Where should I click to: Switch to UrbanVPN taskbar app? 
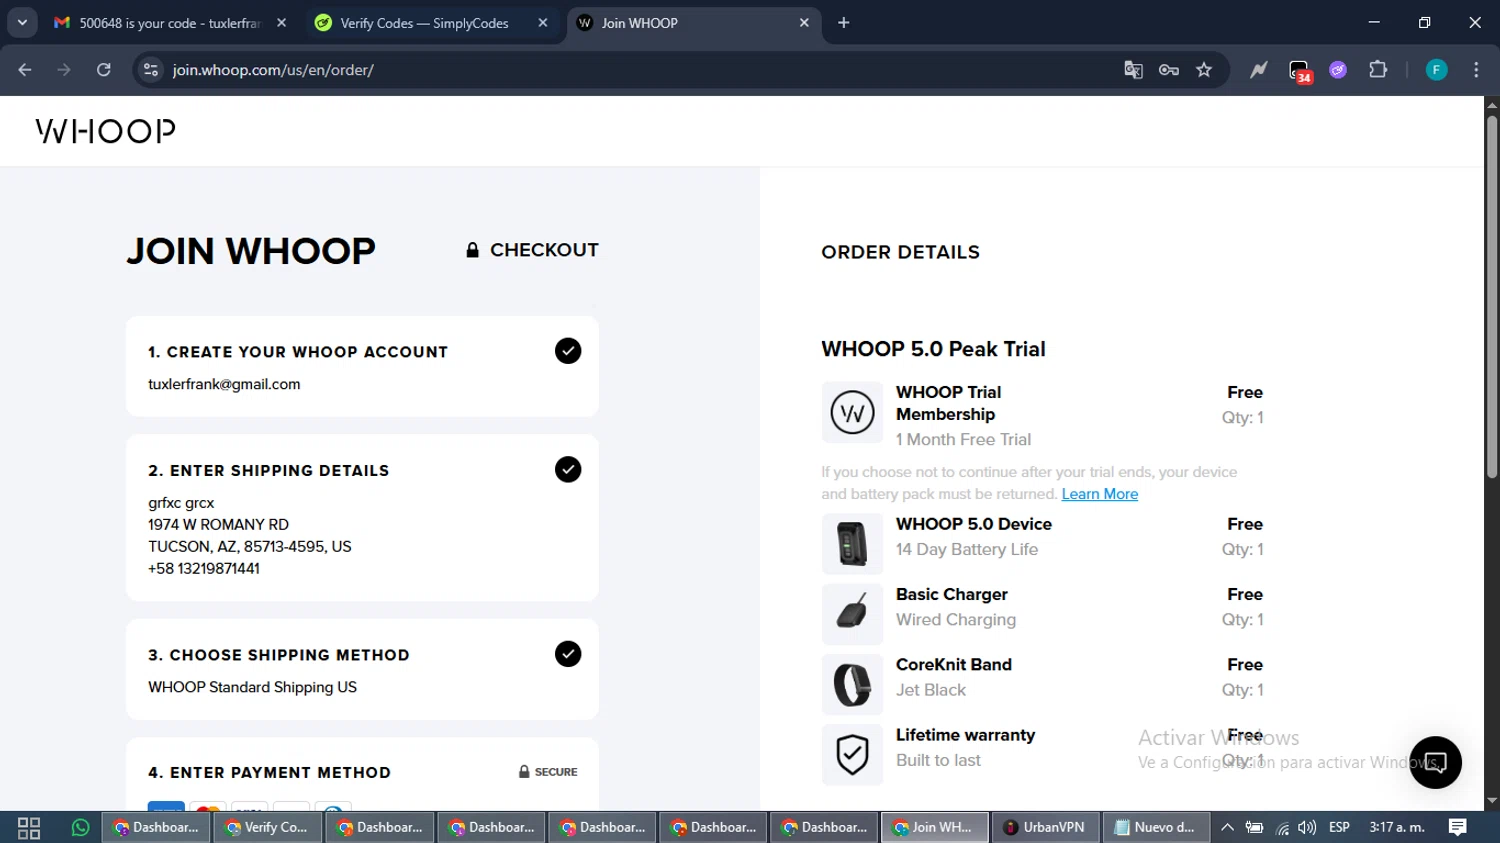pos(1045,827)
